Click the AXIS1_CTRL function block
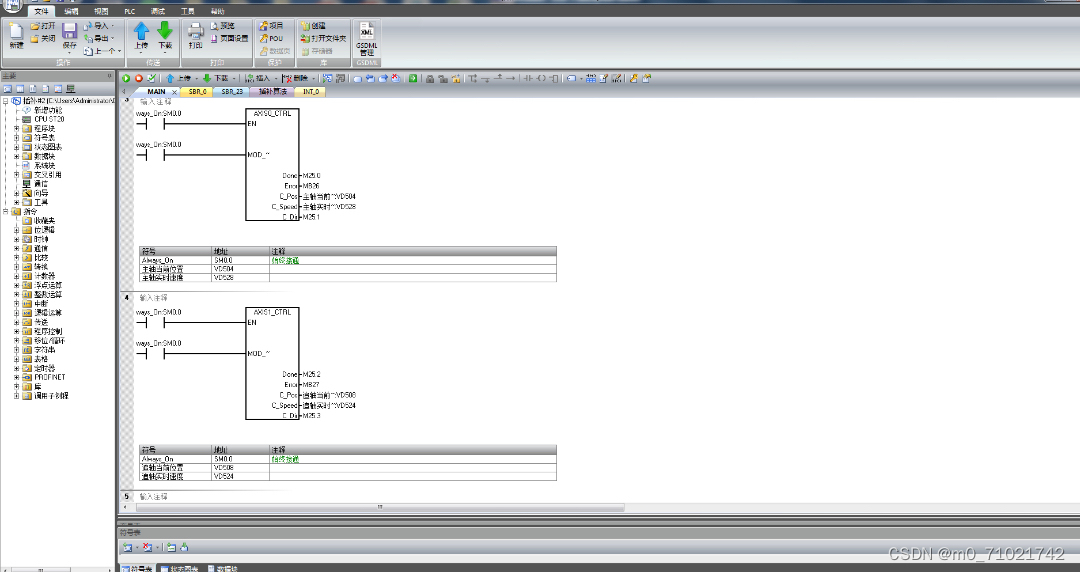The width and height of the screenshot is (1080, 572). tap(273, 363)
